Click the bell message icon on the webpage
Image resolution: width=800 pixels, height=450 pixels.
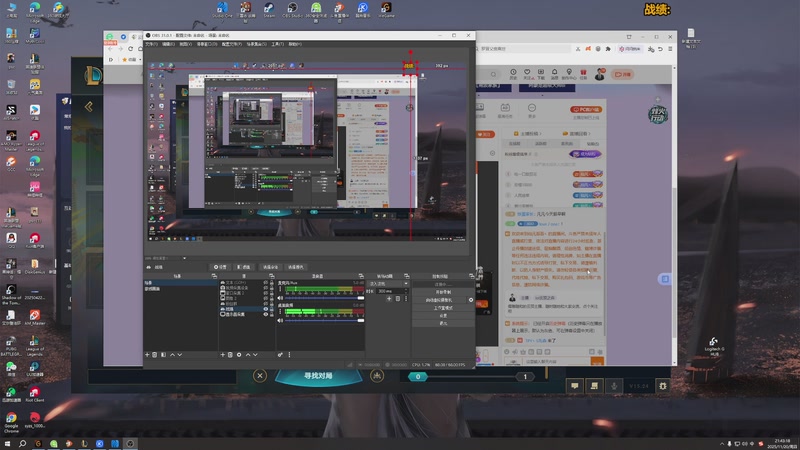555,74
